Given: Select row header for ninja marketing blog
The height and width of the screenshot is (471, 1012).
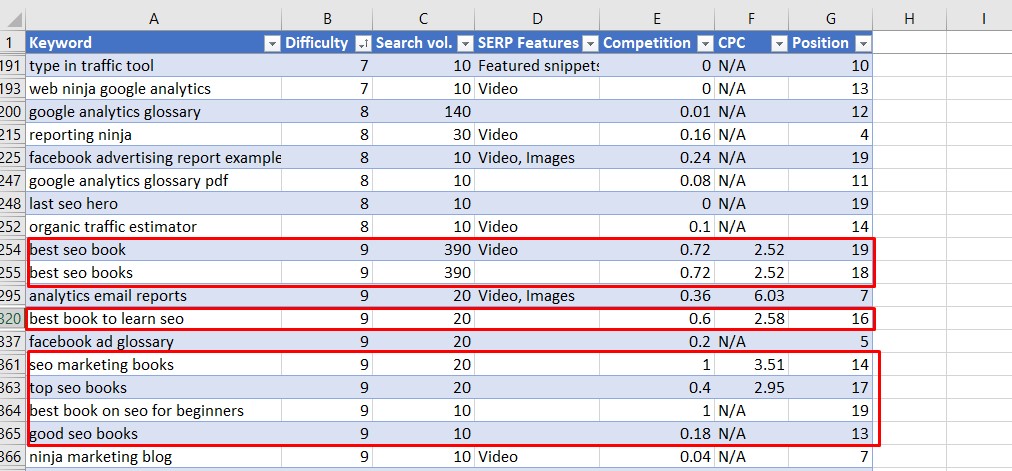Looking at the screenshot, I should click(12, 457).
